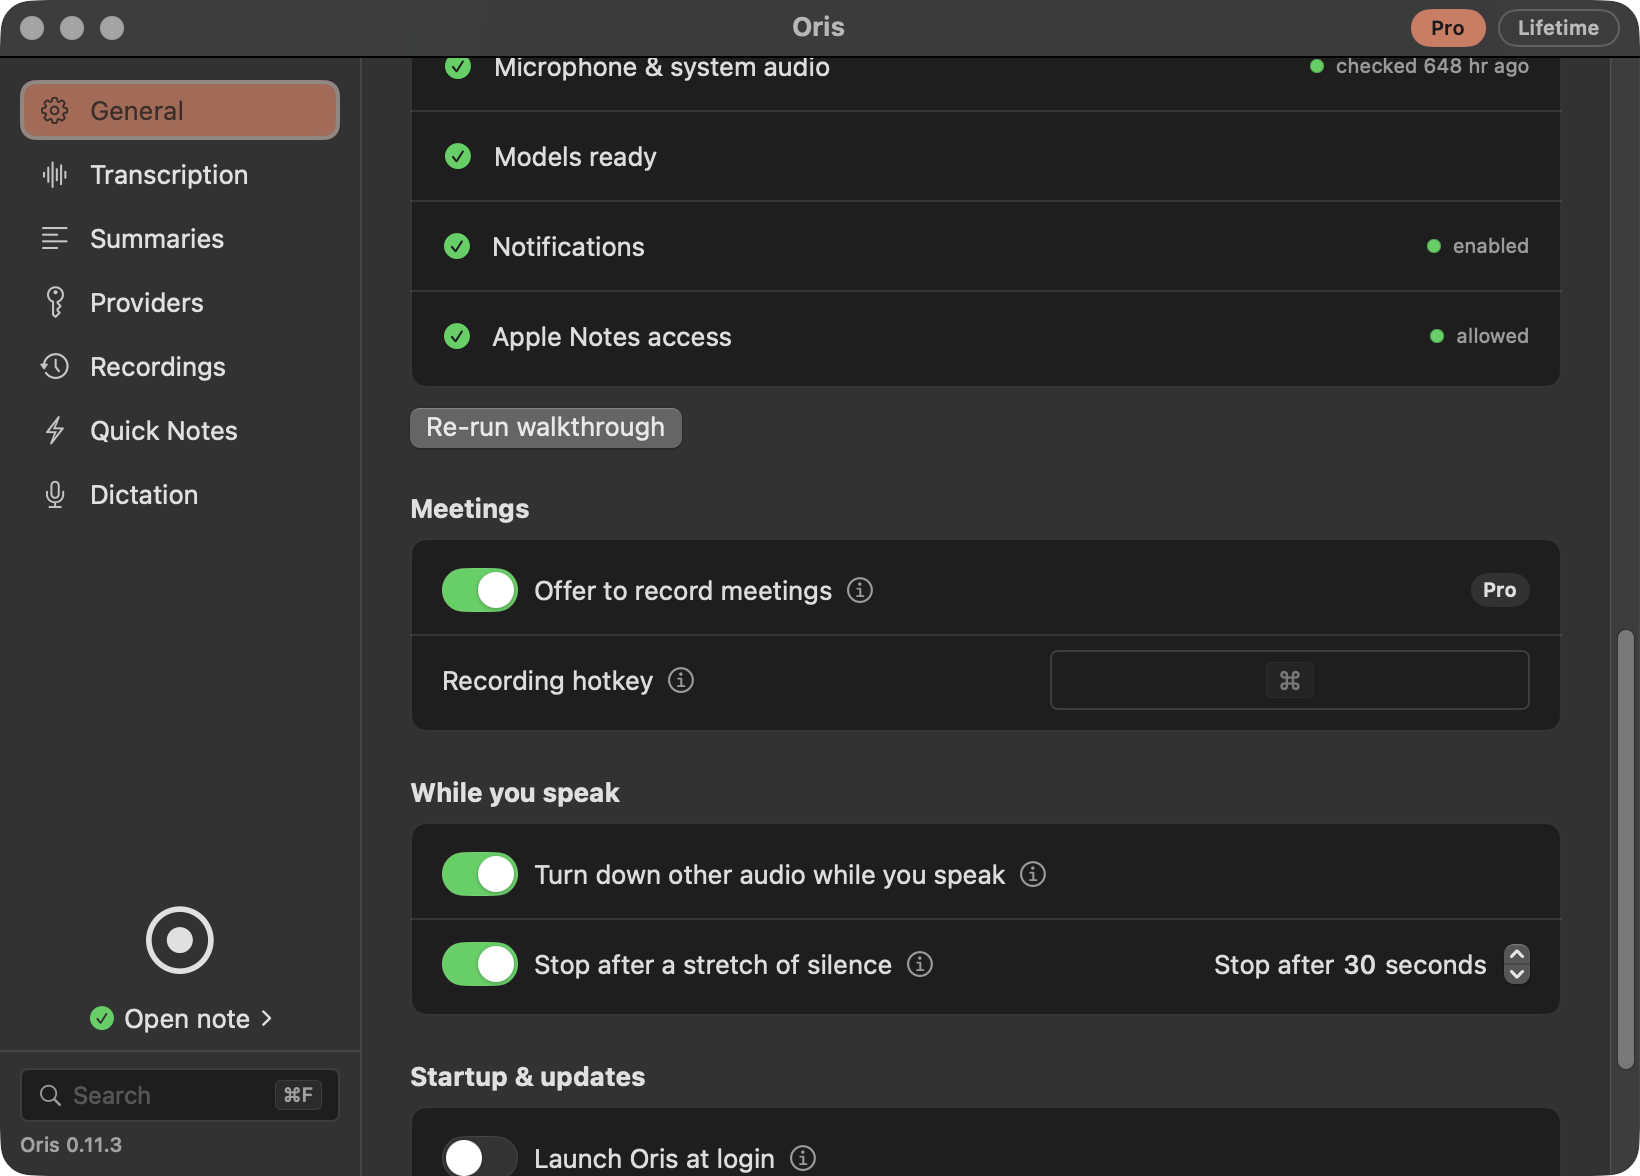The image size is (1640, 1176).
Task: Click the vertical scrollbar on the right
Action: pyautogui.click(x=1626, y=849)
